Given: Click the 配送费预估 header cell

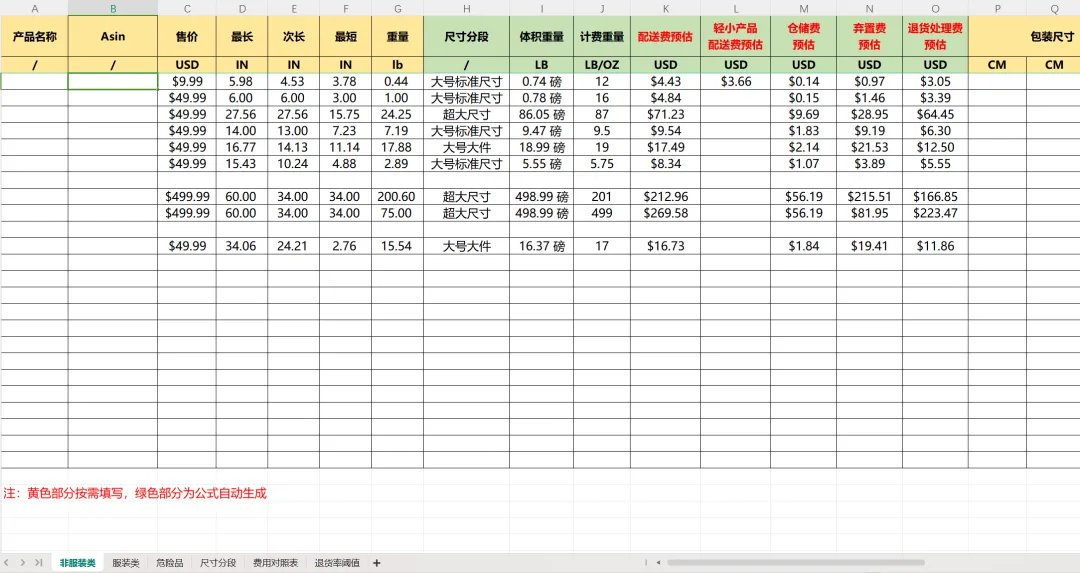Looking at the screenshot, I should point(665,37).
